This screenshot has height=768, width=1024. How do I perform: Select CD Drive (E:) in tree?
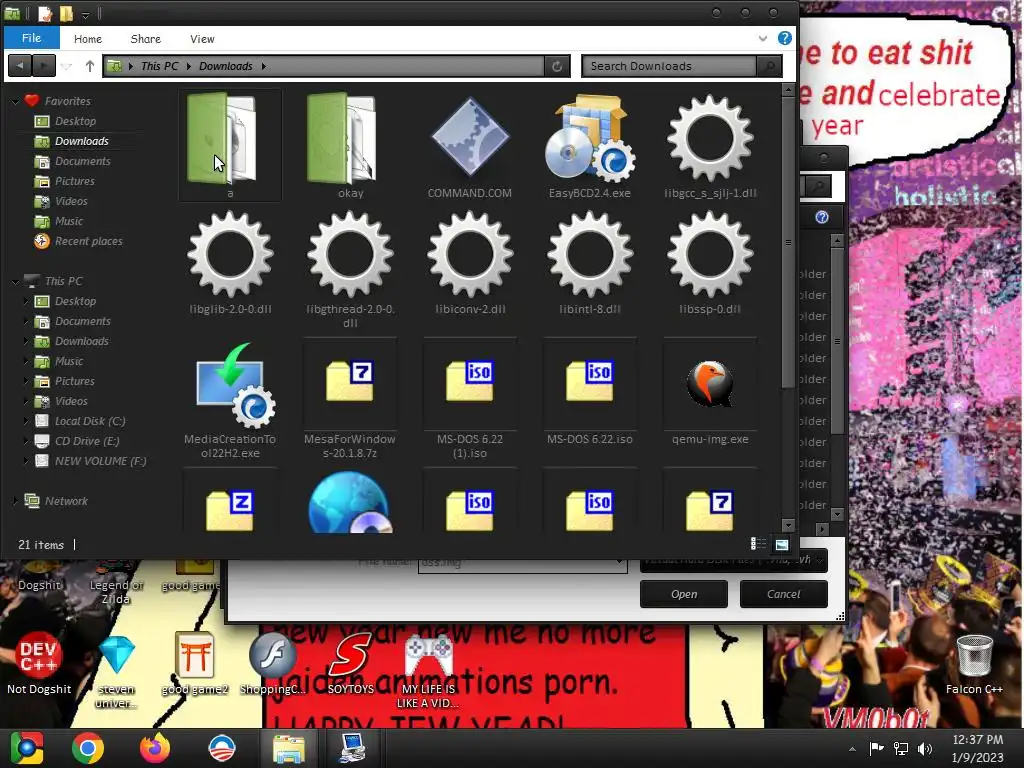click(x=86, y=441)
